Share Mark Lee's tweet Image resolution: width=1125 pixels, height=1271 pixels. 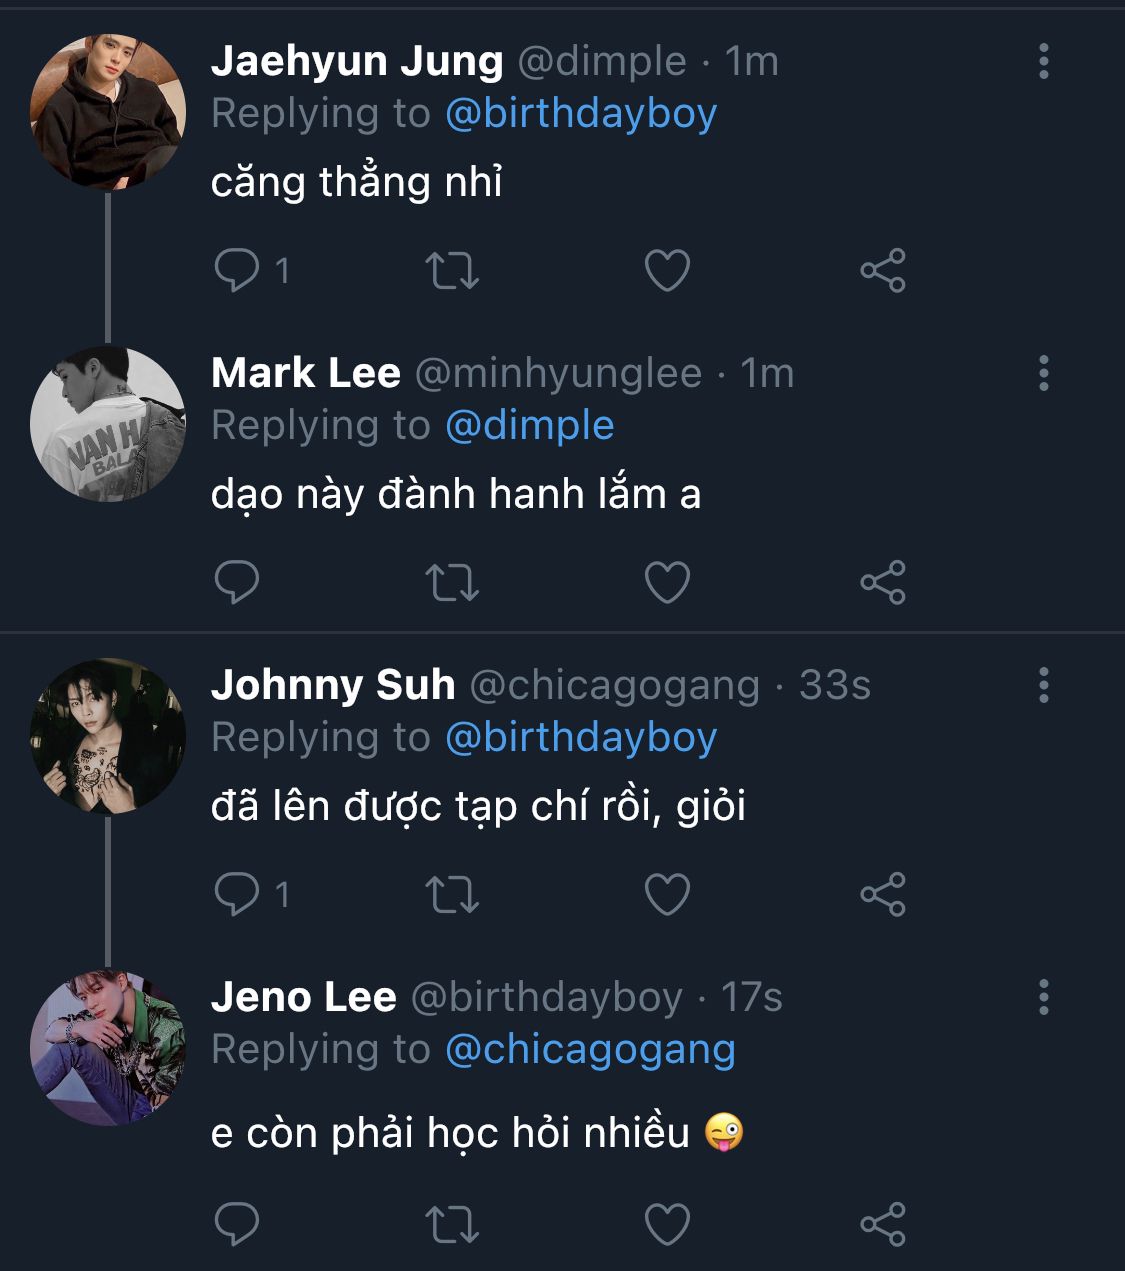tap(883, 582)
